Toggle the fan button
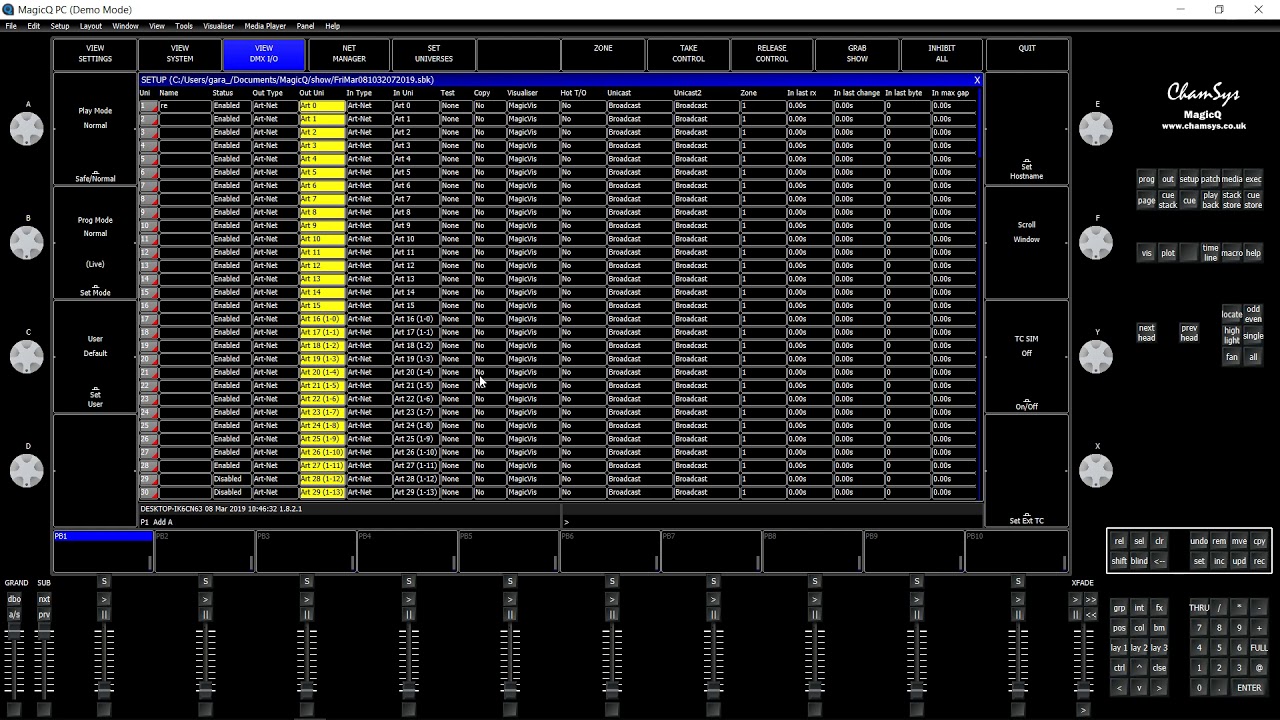 pyautogui.click(x=1232, y=357)
